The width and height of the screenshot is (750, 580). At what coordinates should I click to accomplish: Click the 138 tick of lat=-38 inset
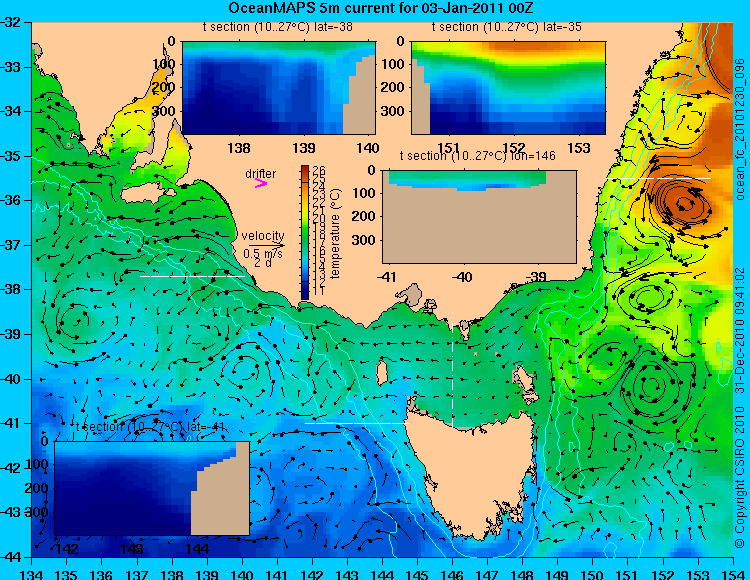coord(239,148)
